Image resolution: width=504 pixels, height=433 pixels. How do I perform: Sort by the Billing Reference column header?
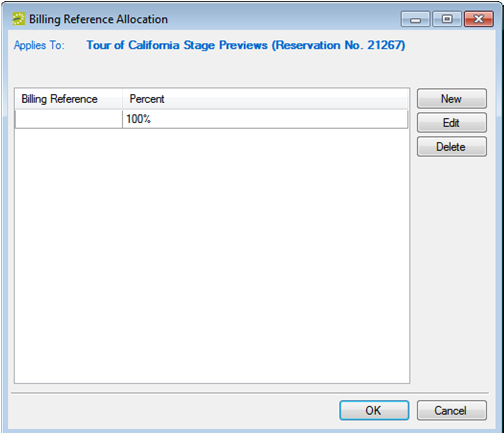[x=69, y=99]
